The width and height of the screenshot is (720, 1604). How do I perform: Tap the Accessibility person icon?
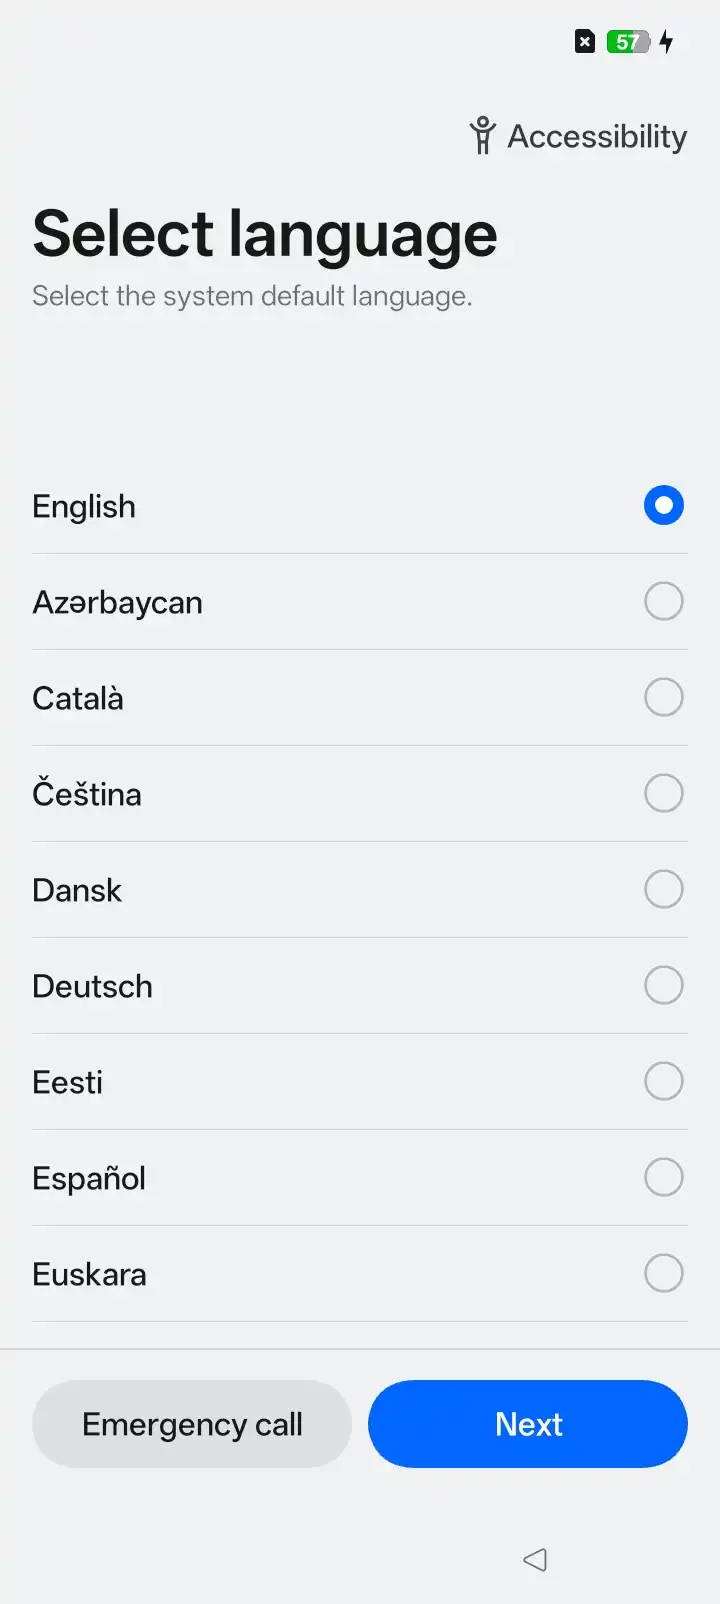tap(483, 136)
